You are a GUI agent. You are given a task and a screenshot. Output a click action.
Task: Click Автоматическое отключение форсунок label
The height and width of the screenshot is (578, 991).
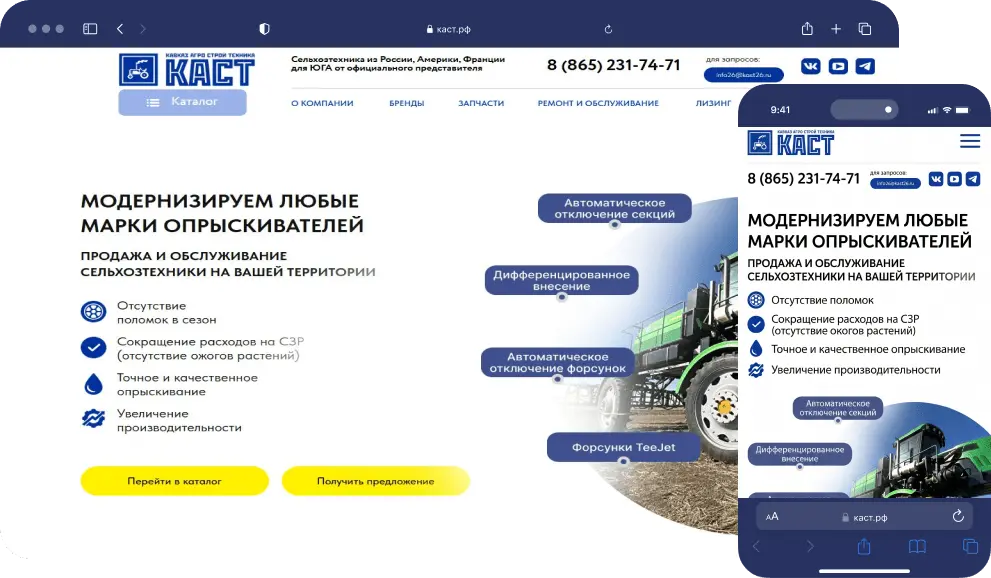tap(557, 362)
